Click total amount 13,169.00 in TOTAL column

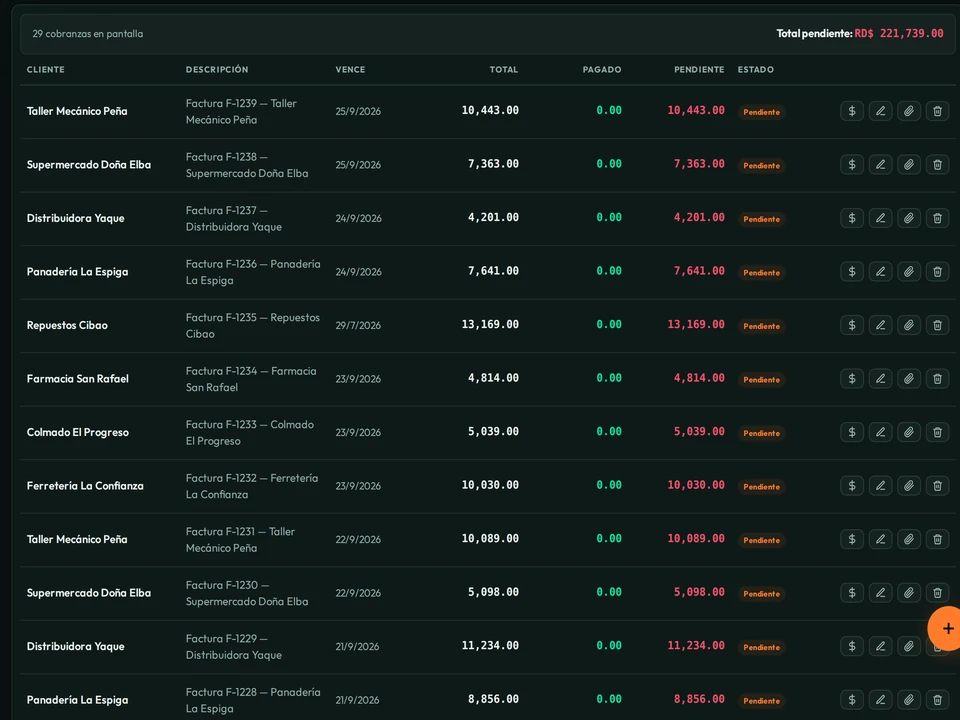(x=490, y=324)
